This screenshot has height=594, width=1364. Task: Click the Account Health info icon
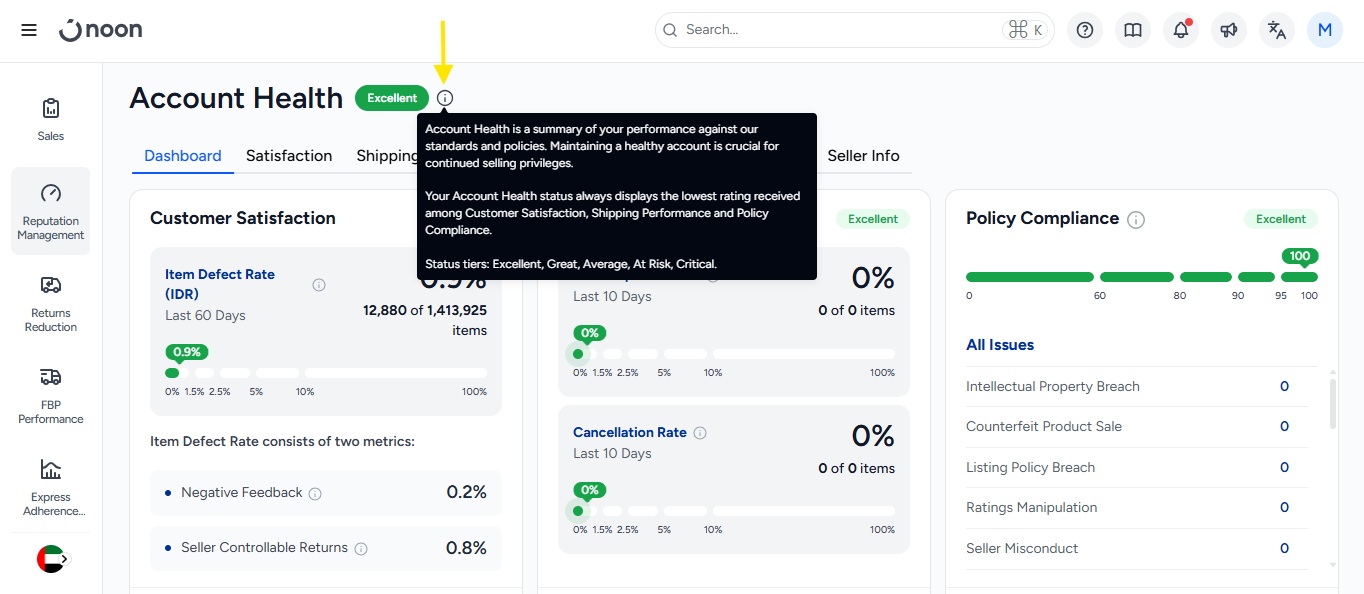click(445, 98)
